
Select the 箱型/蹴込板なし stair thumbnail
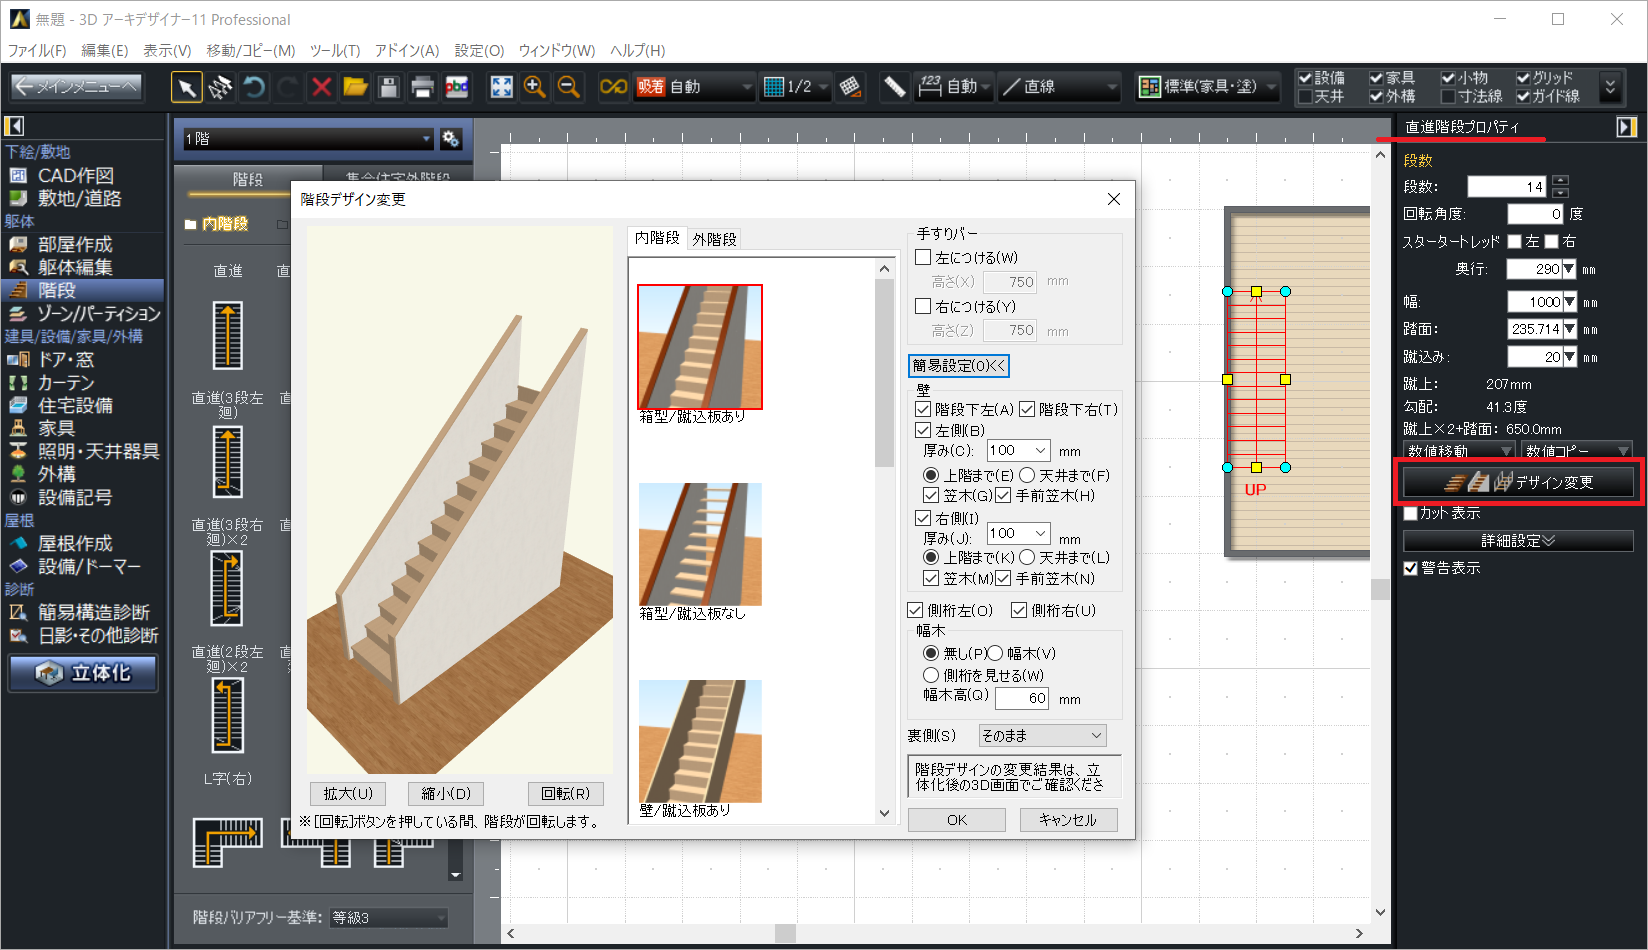[x=700, y=545]
